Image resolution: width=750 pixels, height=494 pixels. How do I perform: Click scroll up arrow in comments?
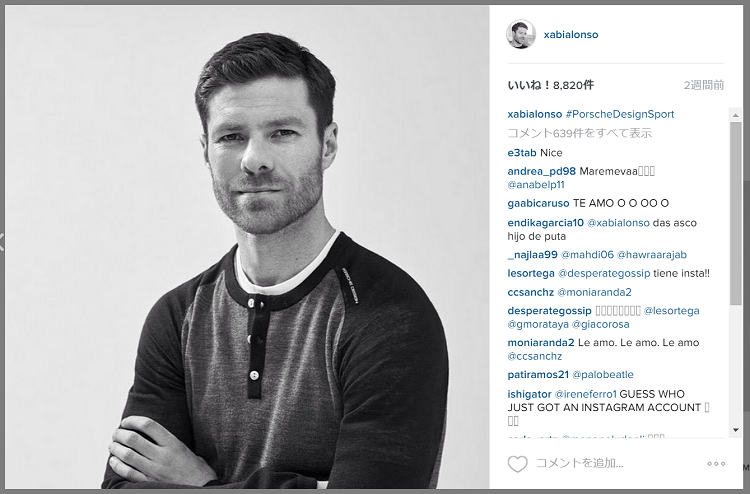click(x=736, y=115)
